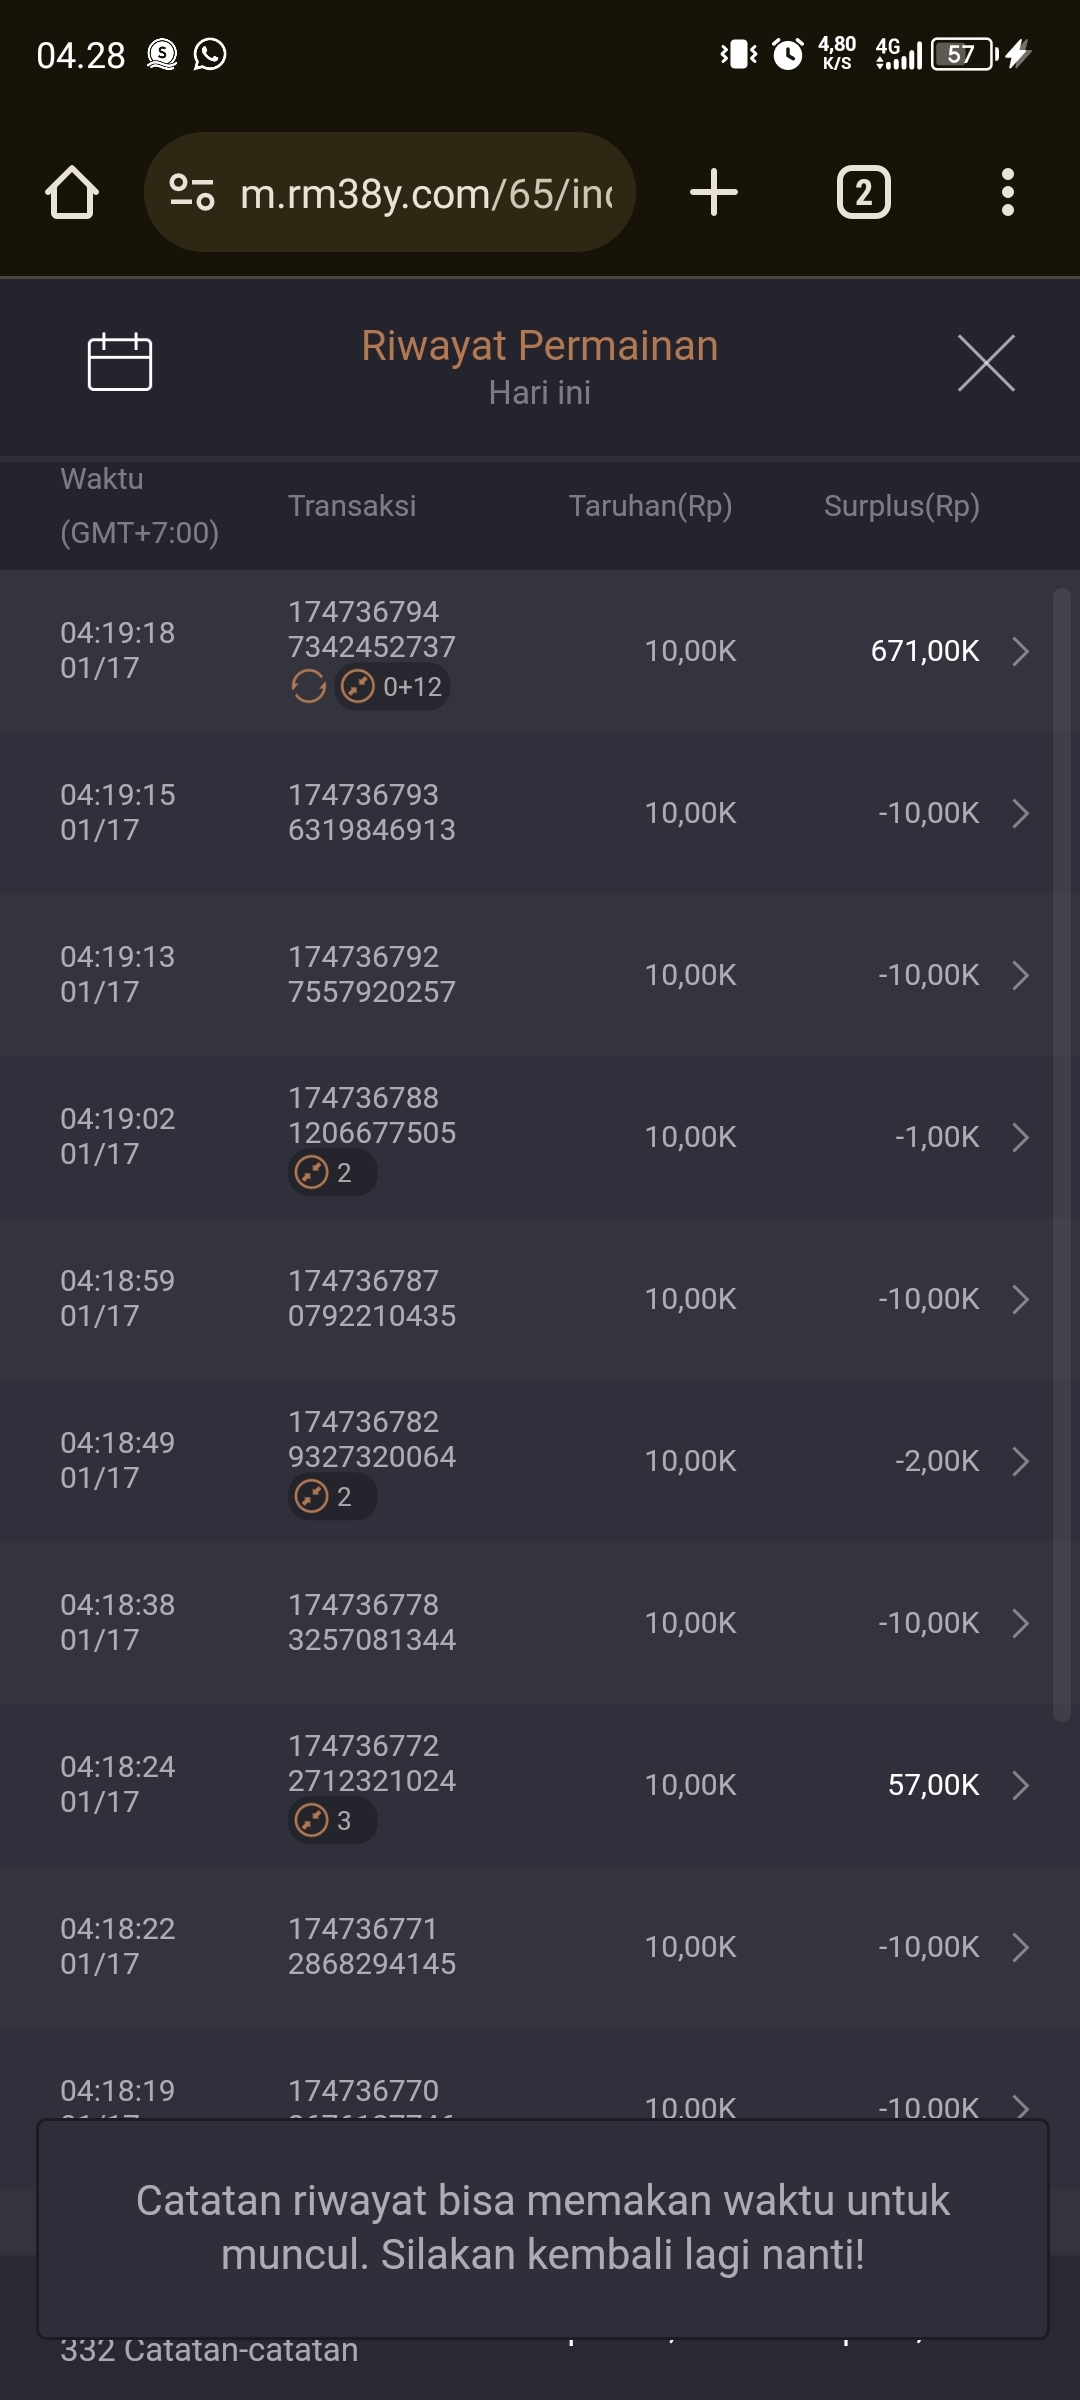
Task: Close the Riwayat Permainan panel
Action: [986, 363]
